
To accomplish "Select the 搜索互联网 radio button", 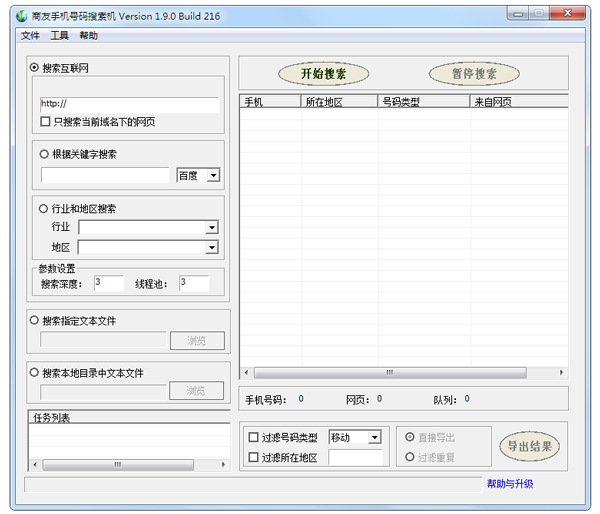I will (35, 68).
